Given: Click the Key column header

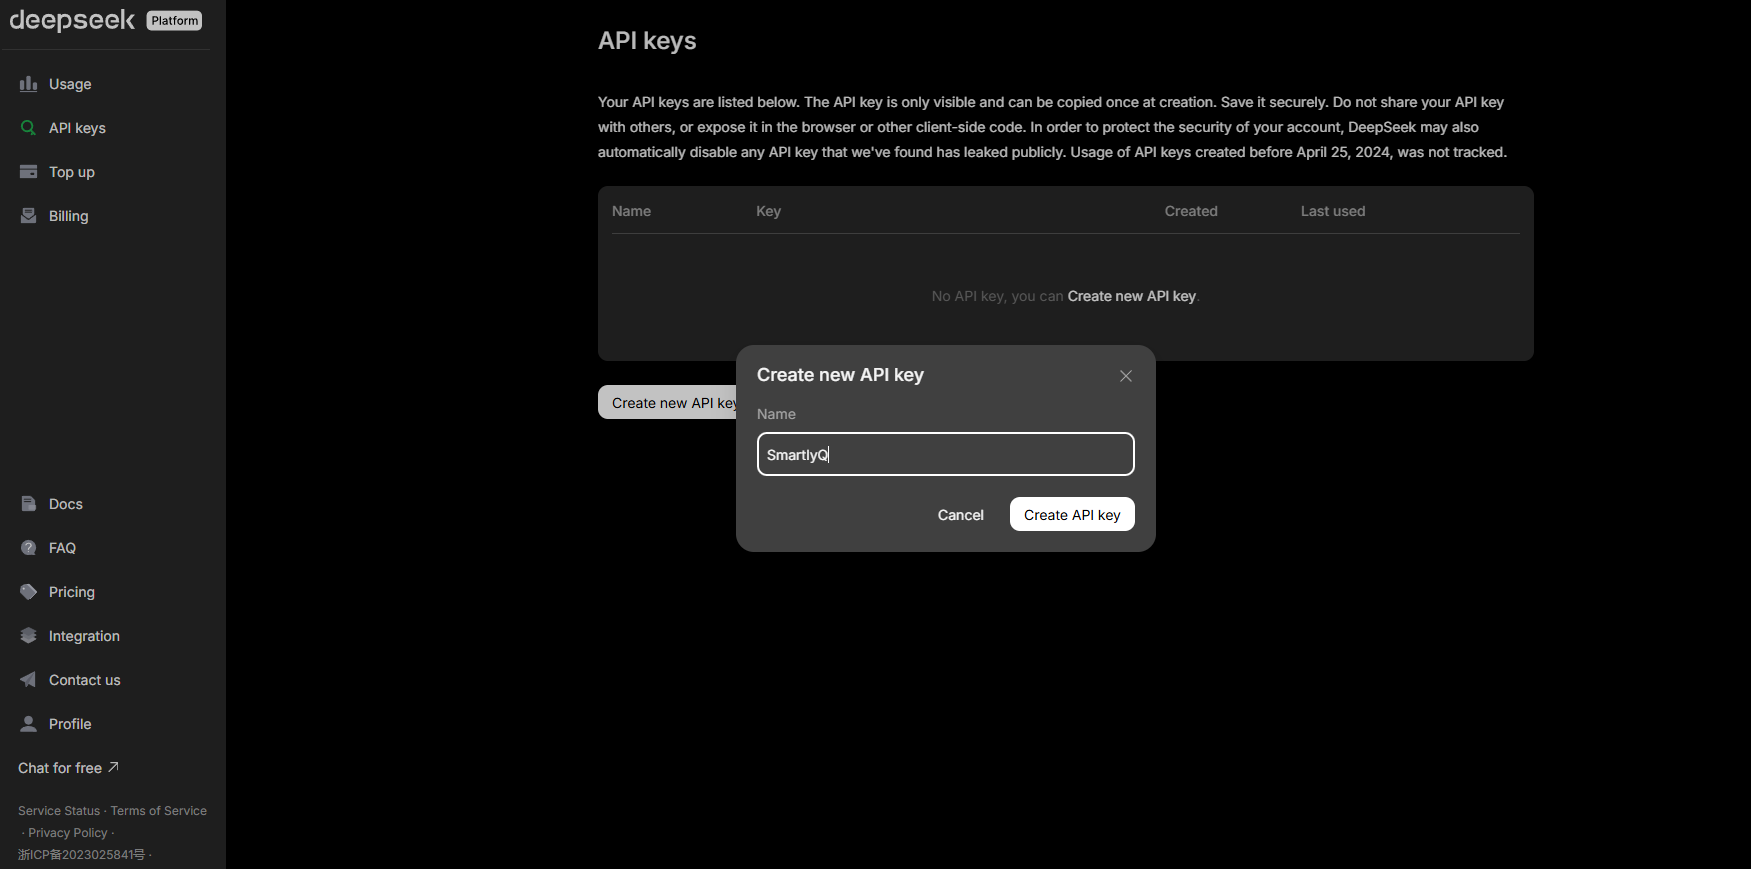Looking at the screenshot, I should click(768, 211).
